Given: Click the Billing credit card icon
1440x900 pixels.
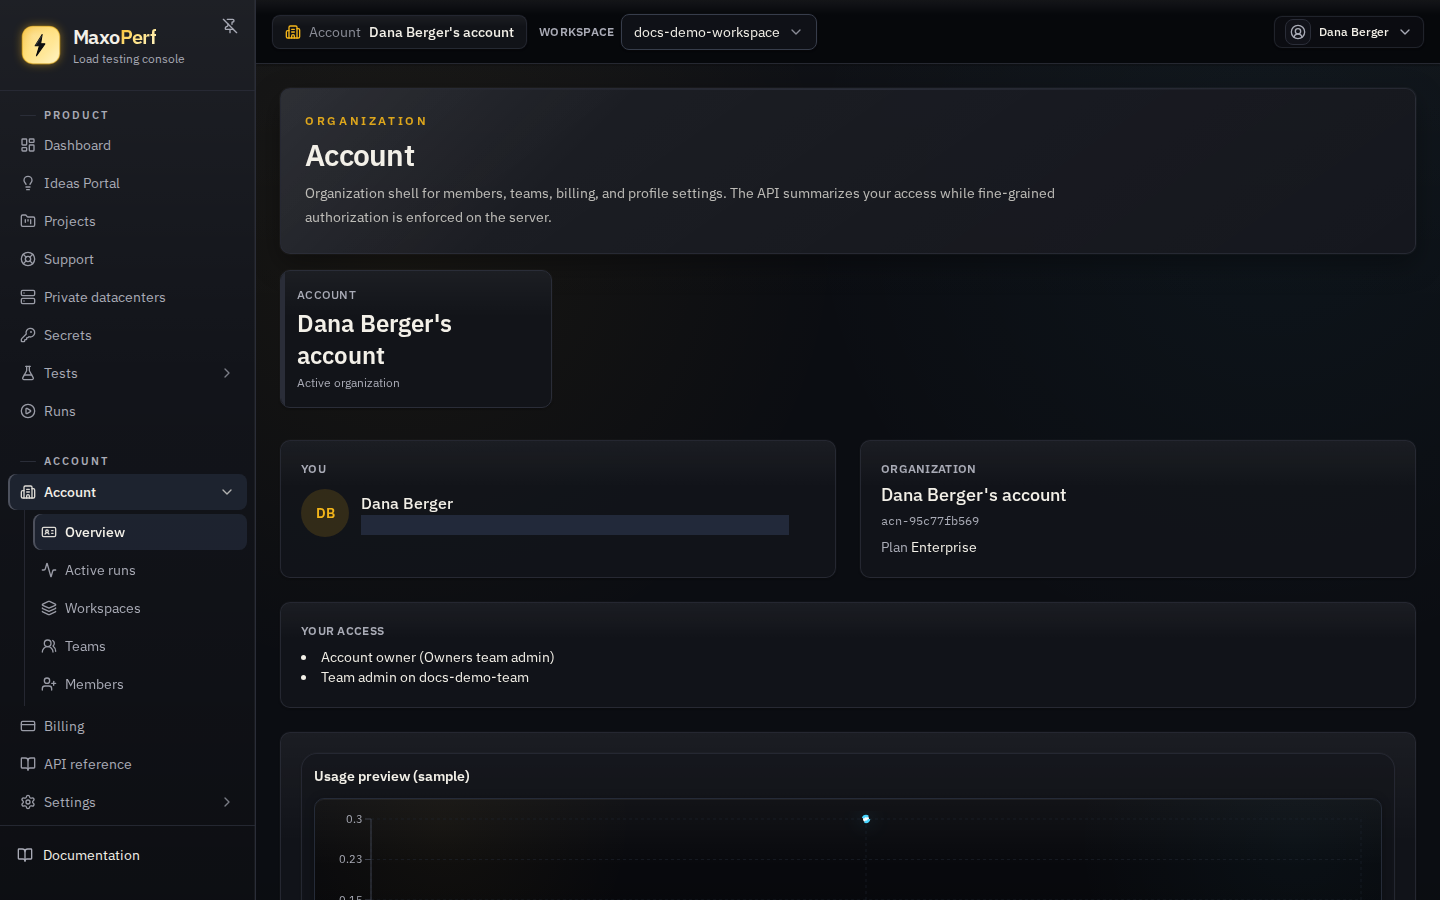Looking at the screenshot, I should pos(28,726).
